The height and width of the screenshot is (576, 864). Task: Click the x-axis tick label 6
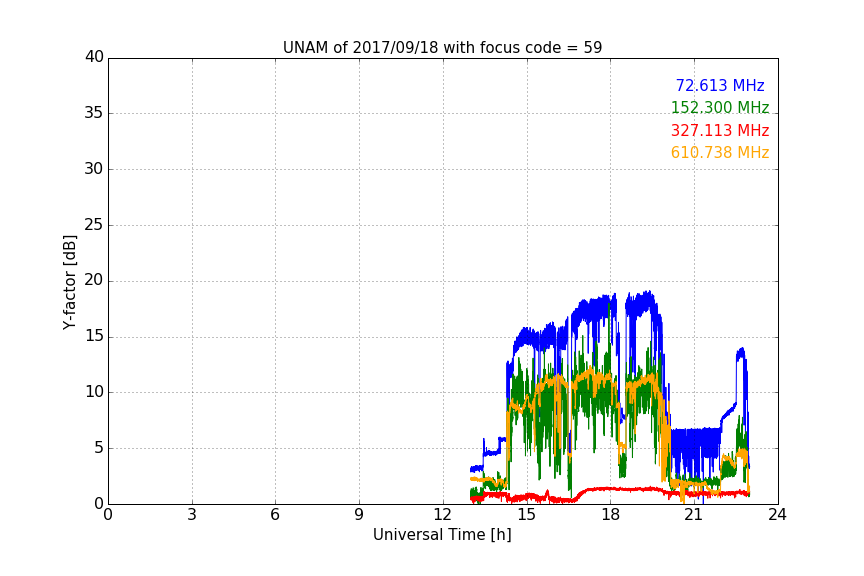pyautogui.click(x=275, y=515)
